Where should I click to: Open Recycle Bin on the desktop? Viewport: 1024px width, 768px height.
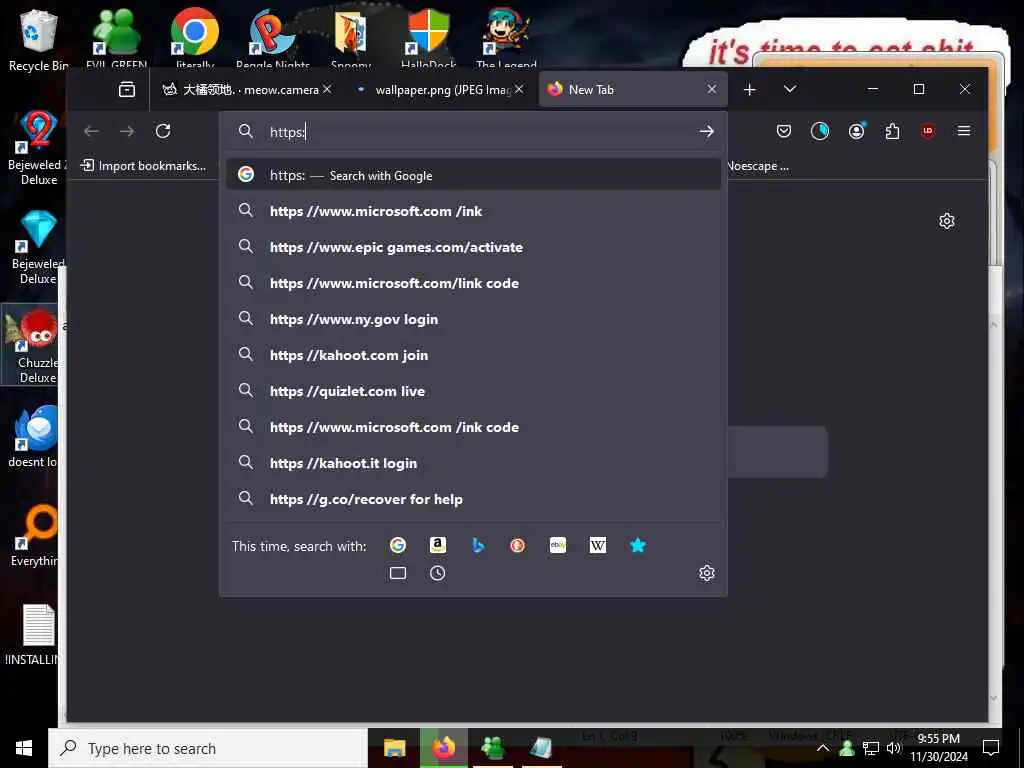point(38,40)
